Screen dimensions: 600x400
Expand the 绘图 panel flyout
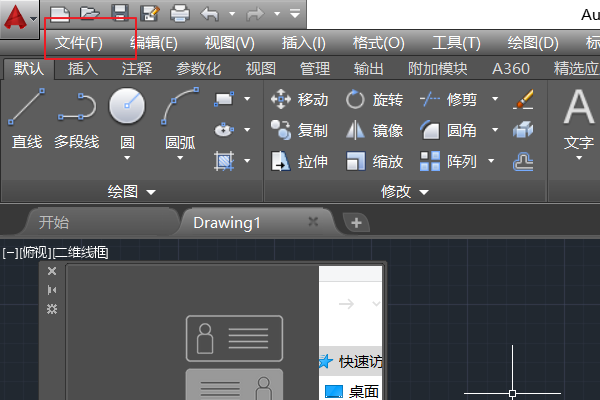click(x=132, y=191)
